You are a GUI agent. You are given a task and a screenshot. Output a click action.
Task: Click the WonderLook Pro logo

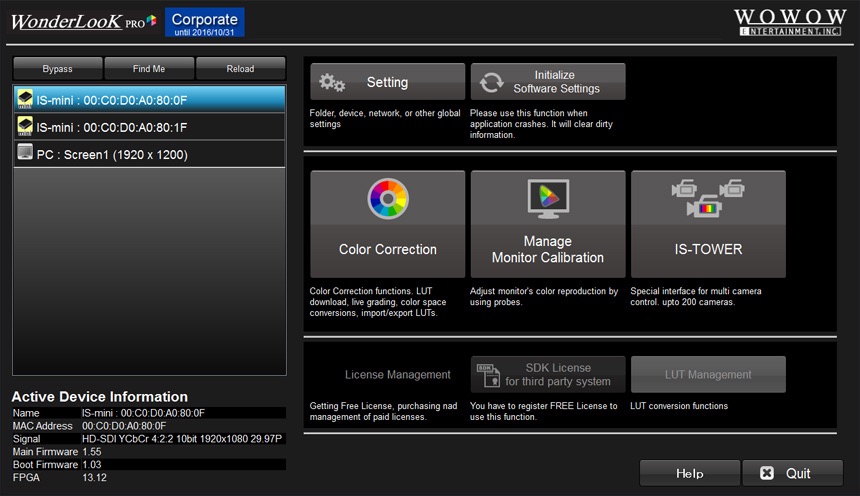pyautogui.click(x=83, y=21)
